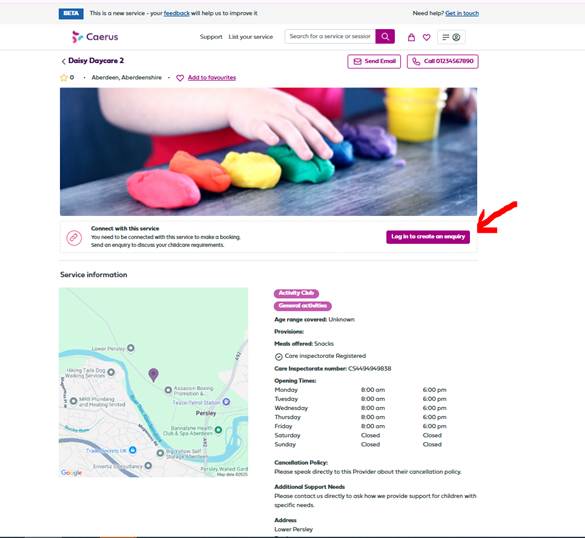Click the Caerus logo
Image resolution: width=585 pixels, height=538 pixels.
pyautogui.click(x=95, y=37)
